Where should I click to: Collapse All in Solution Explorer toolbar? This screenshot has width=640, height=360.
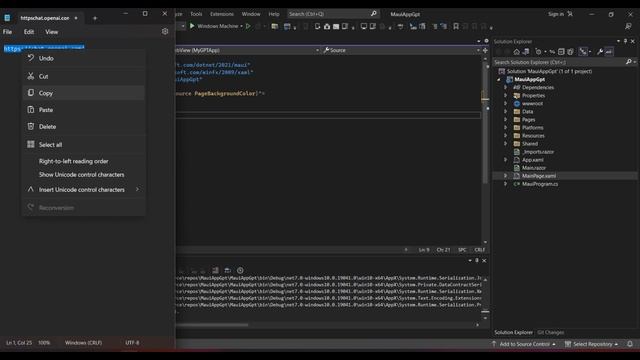pyautogui.click(x=561, y=52)
